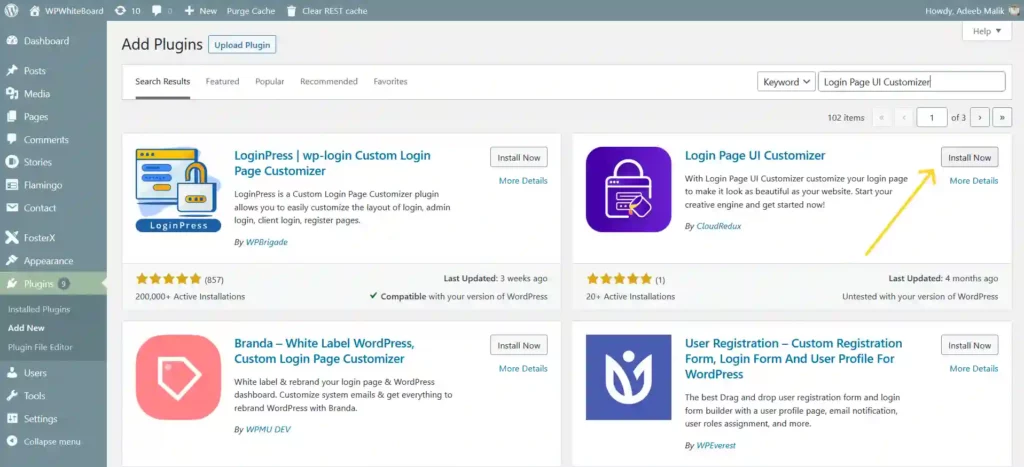Open Installed Plugins submenu item
The image size is (1024, 467).
pos(39,310)
